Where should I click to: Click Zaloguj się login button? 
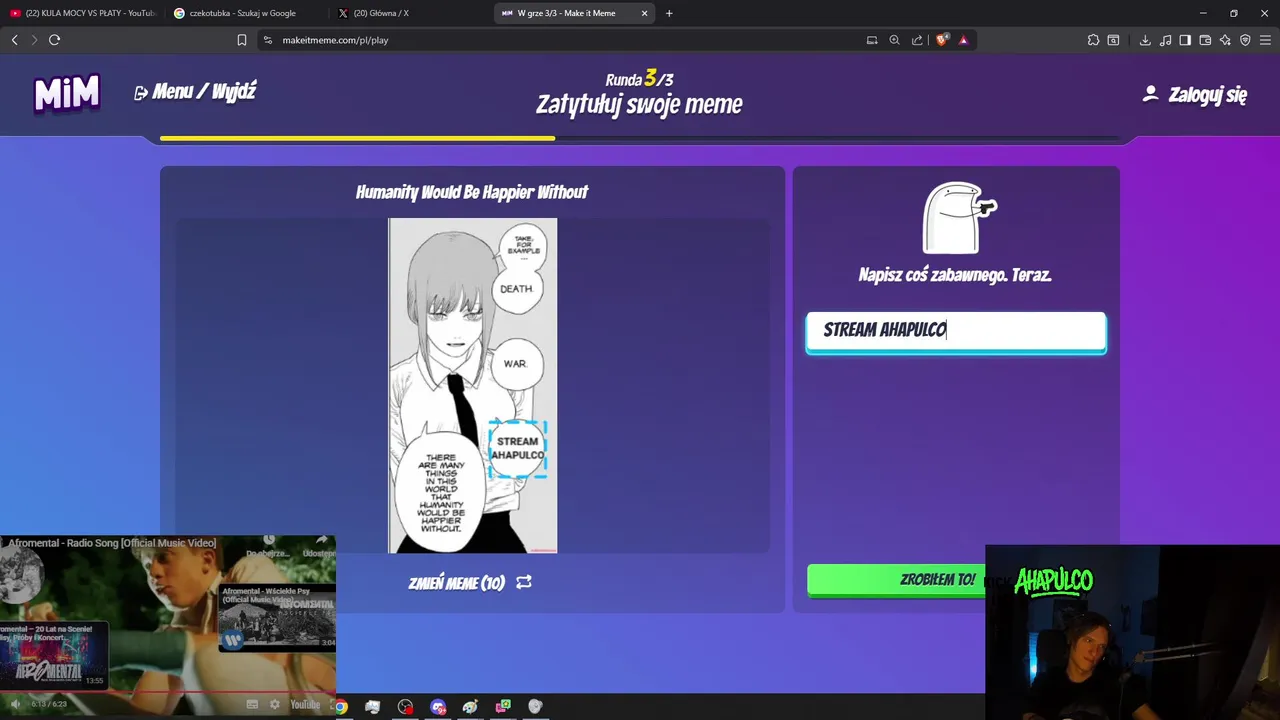(x=1207, y=95)
